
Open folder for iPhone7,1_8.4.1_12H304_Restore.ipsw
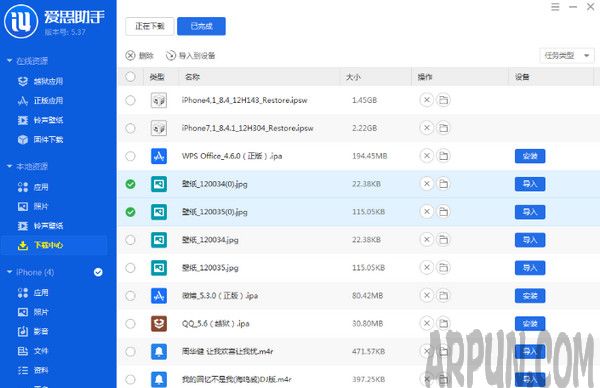pyautogui.click(x=443, y=128)
